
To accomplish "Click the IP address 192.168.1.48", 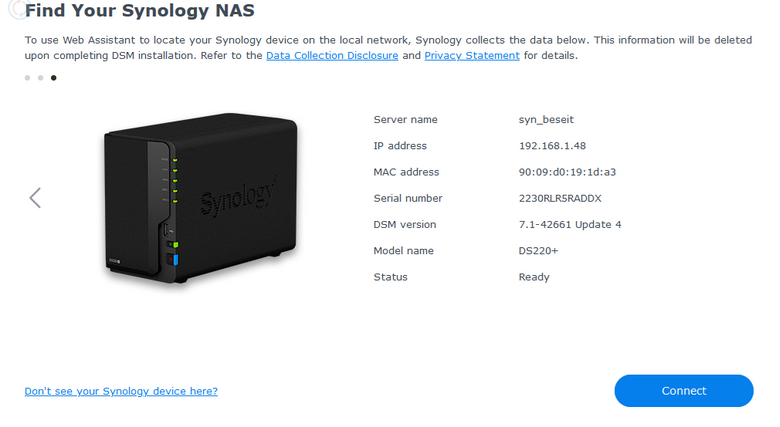I will coord(552,146).
